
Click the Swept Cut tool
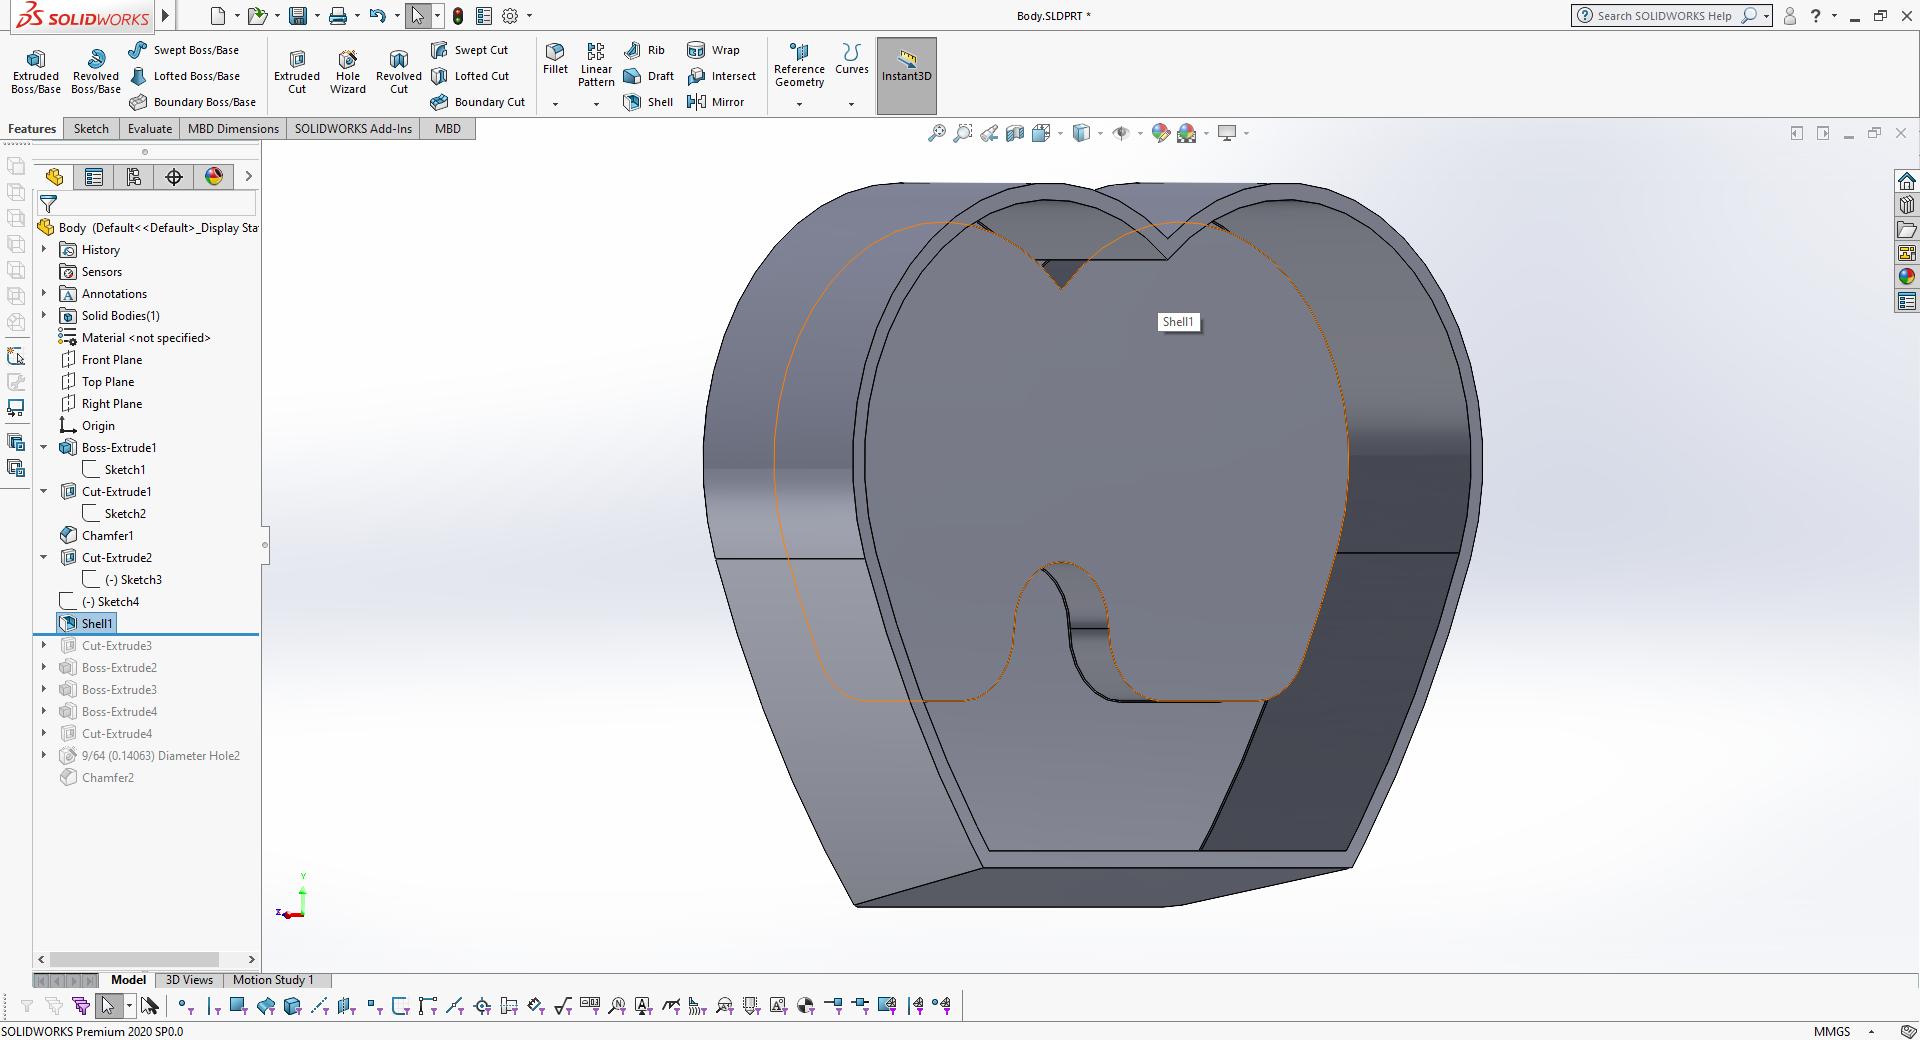point(470,50)
